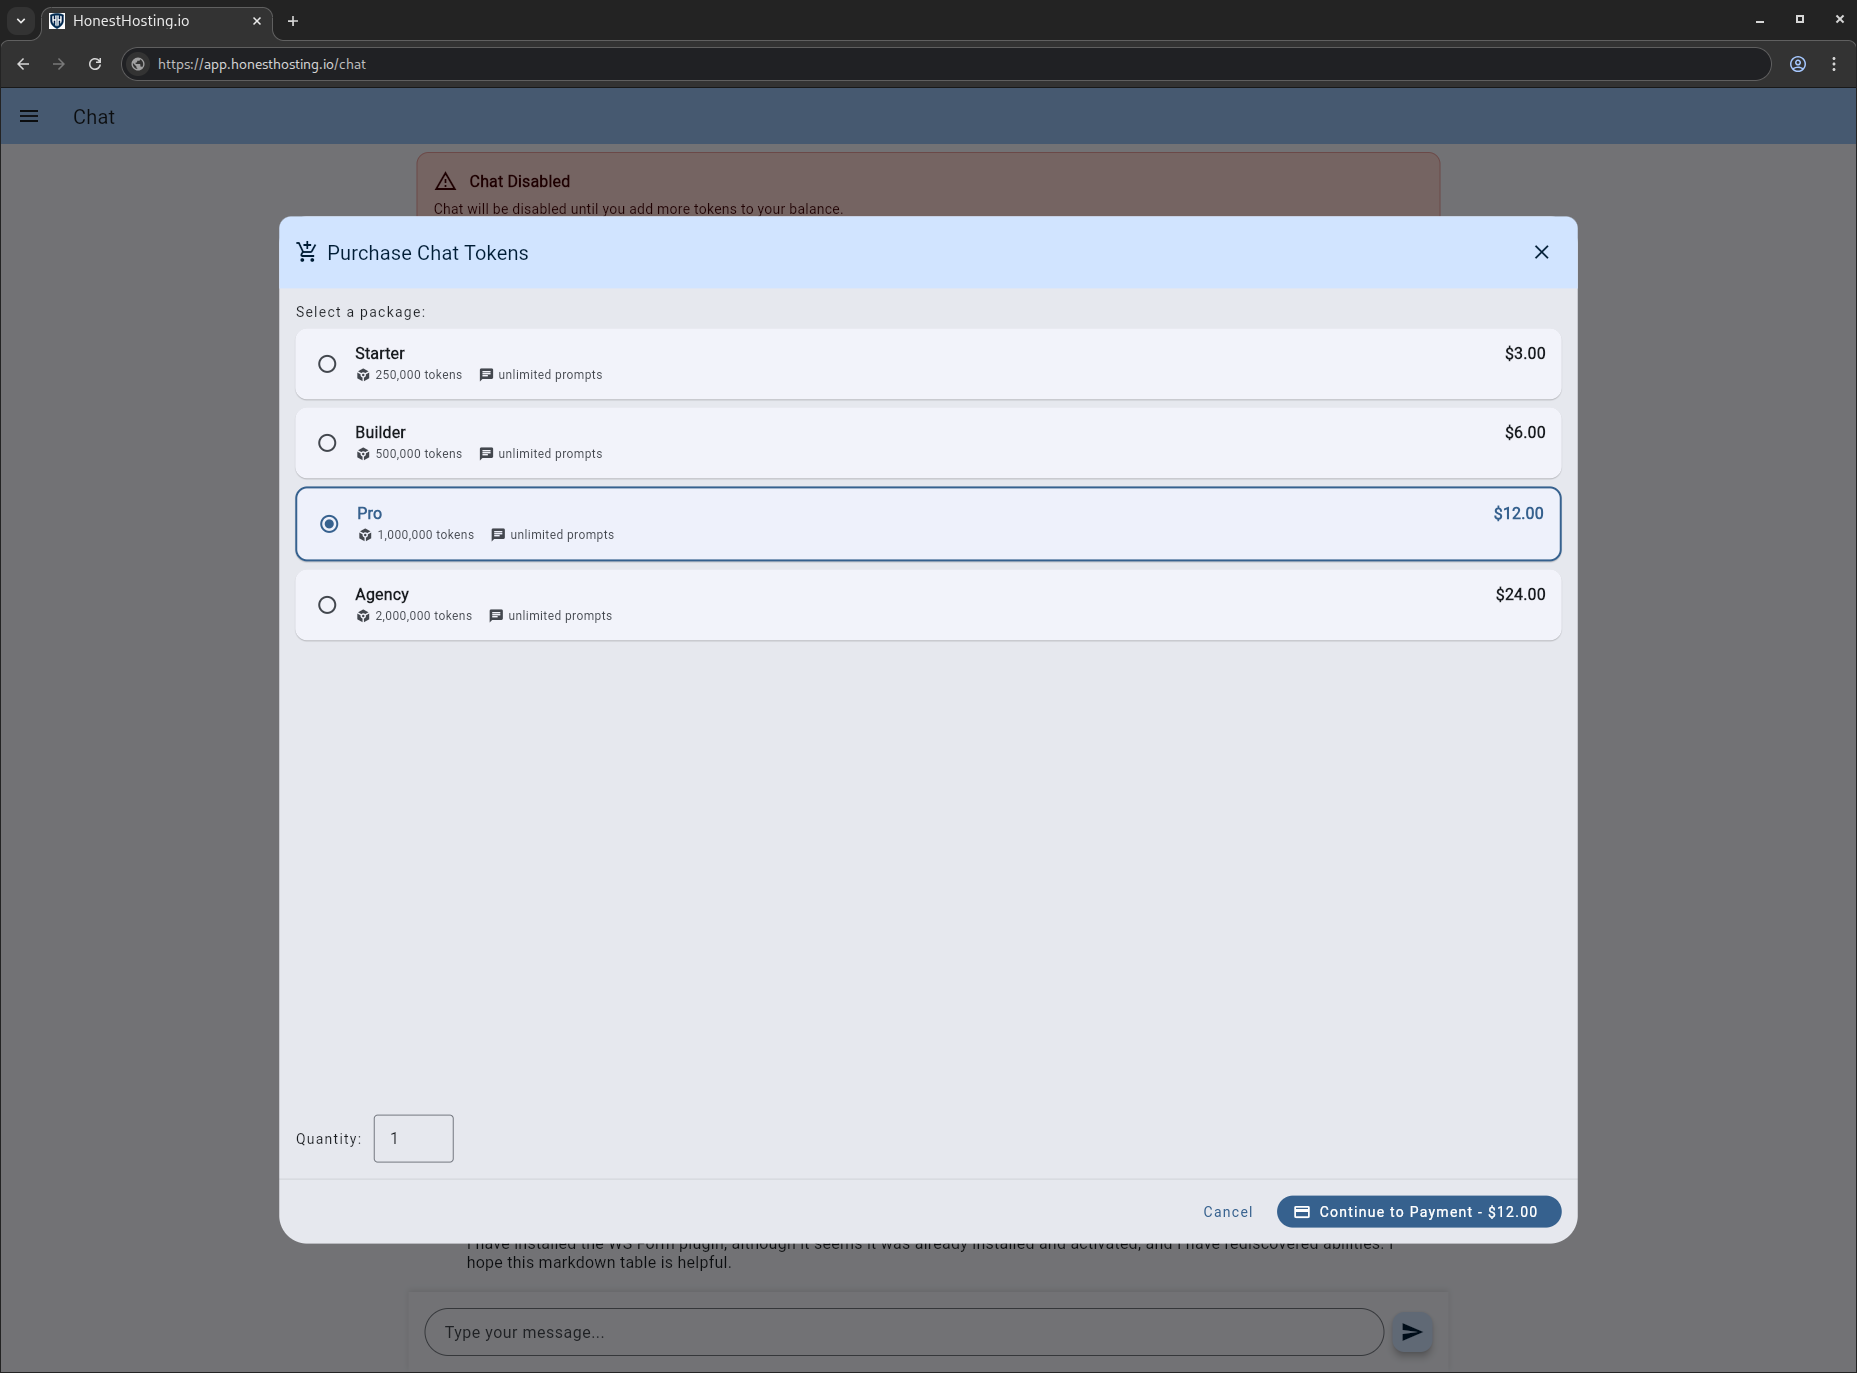Go back using browser back arrow

tap(23, 64)
